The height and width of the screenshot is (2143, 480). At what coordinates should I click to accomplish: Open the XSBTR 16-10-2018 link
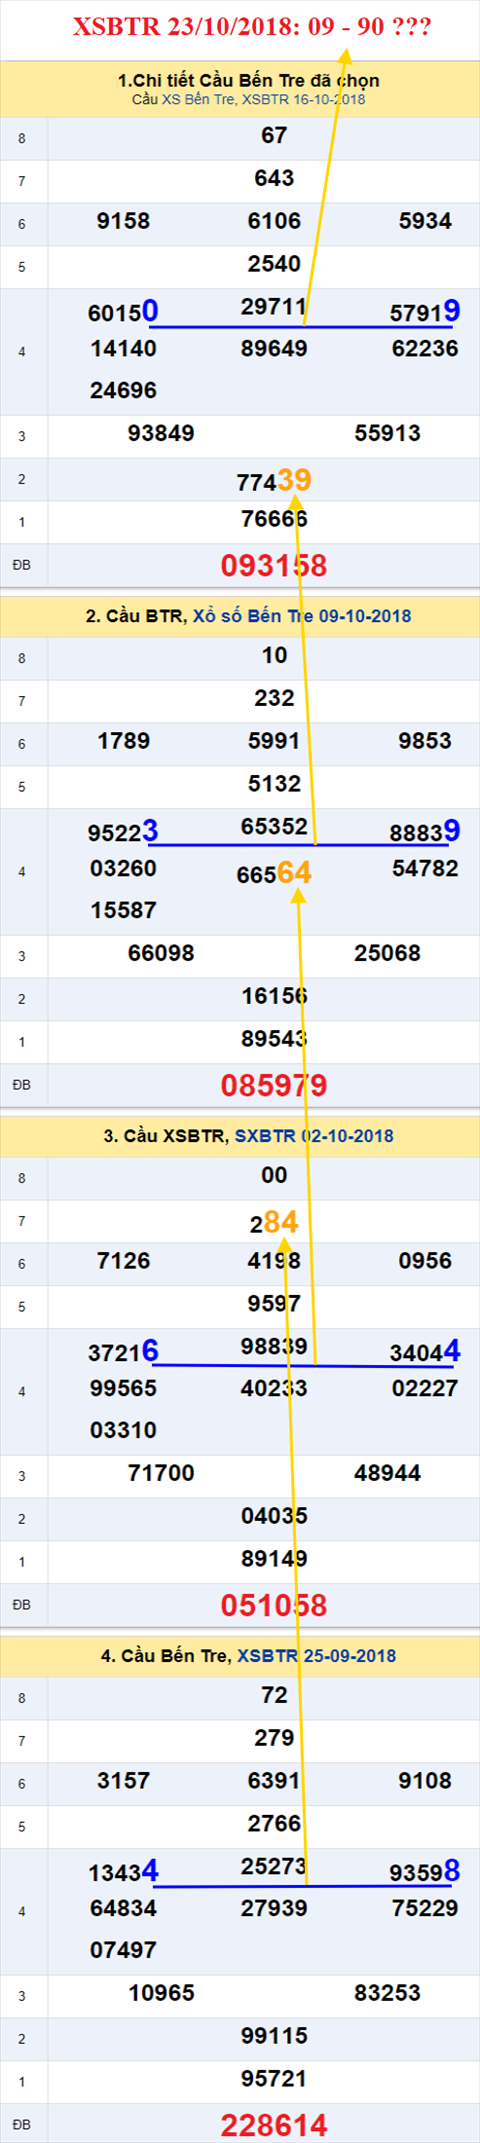click(x=304, y=99)
